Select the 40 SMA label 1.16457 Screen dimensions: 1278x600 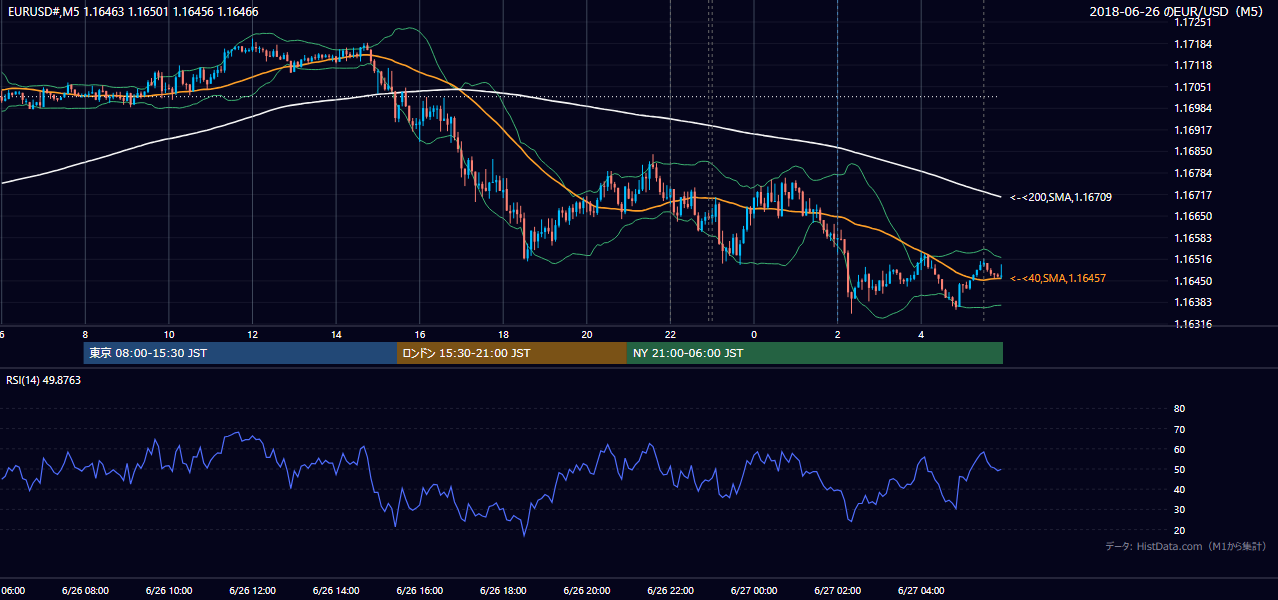pos(1058,278)
